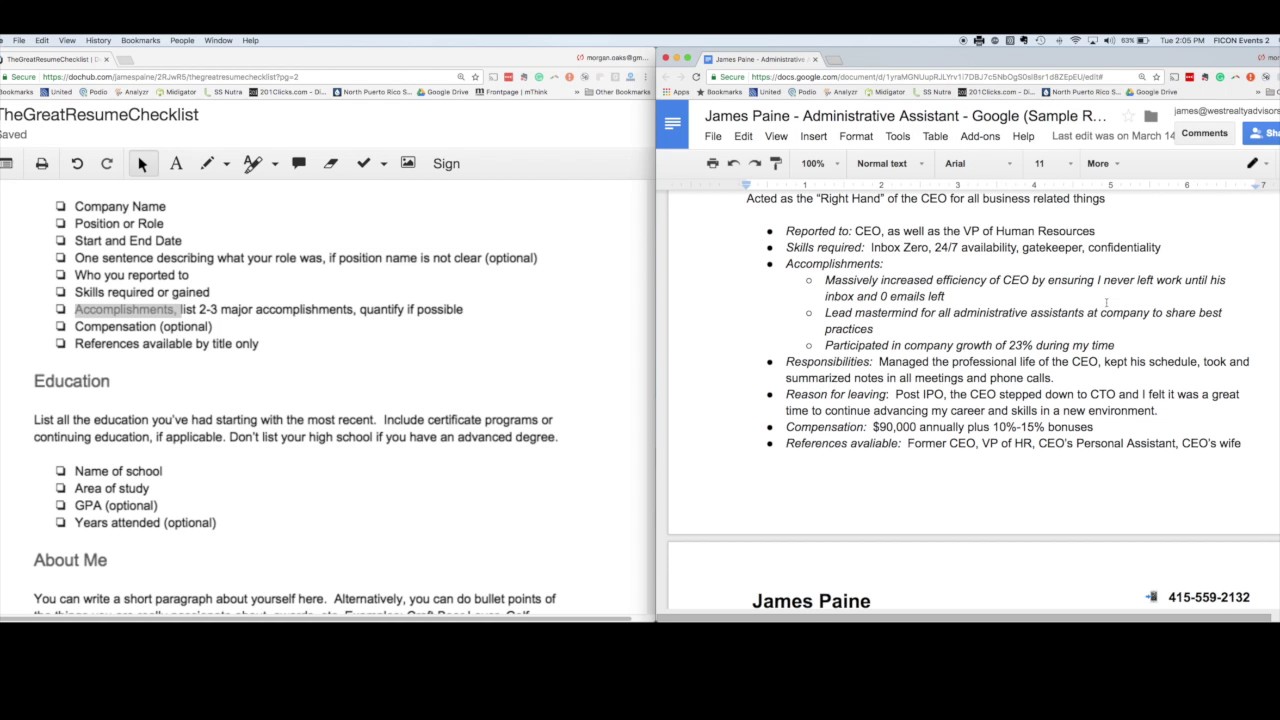Select the arrow pointer tool in DocHub
1280x720 pixels.
(142, 164)
